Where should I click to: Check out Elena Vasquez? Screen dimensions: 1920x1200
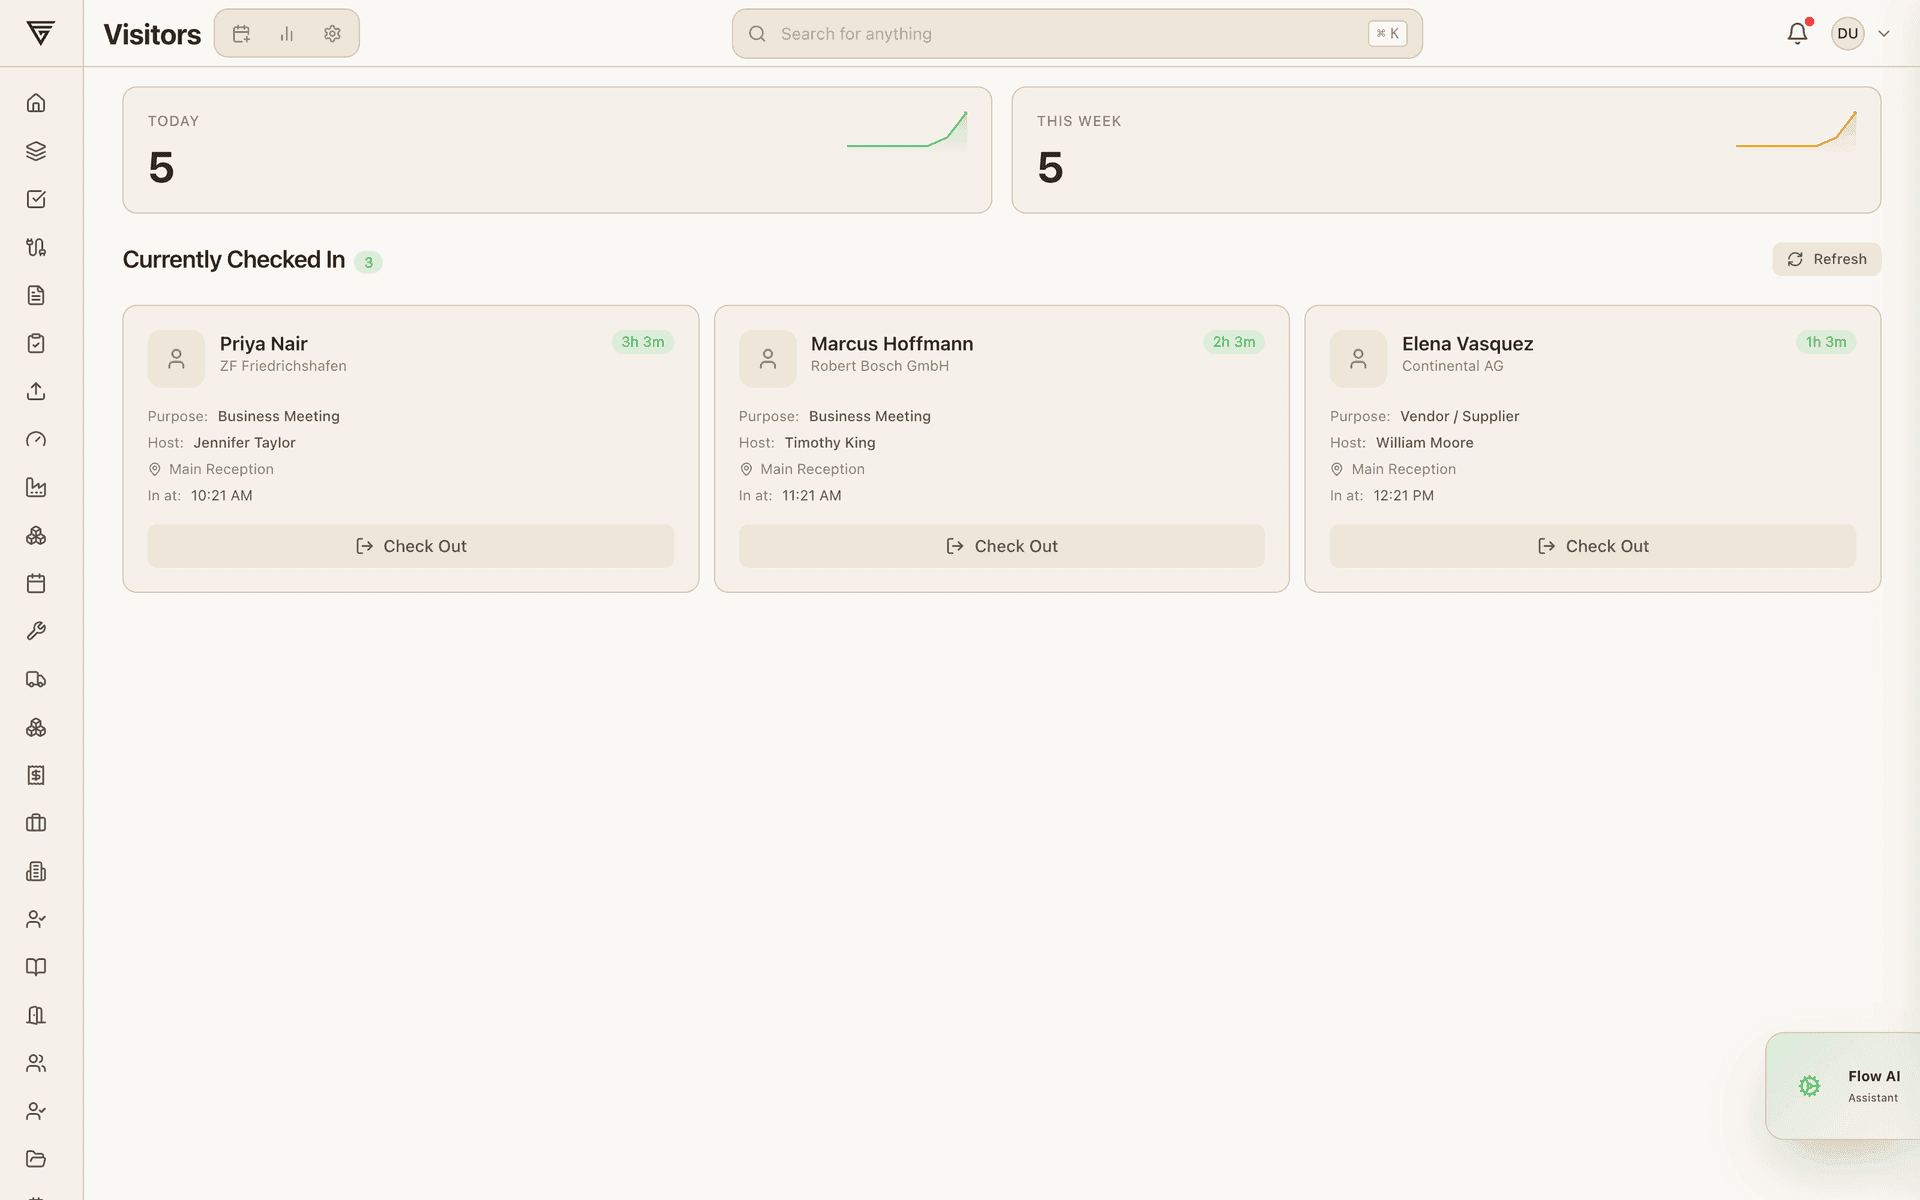(1593, 546)
